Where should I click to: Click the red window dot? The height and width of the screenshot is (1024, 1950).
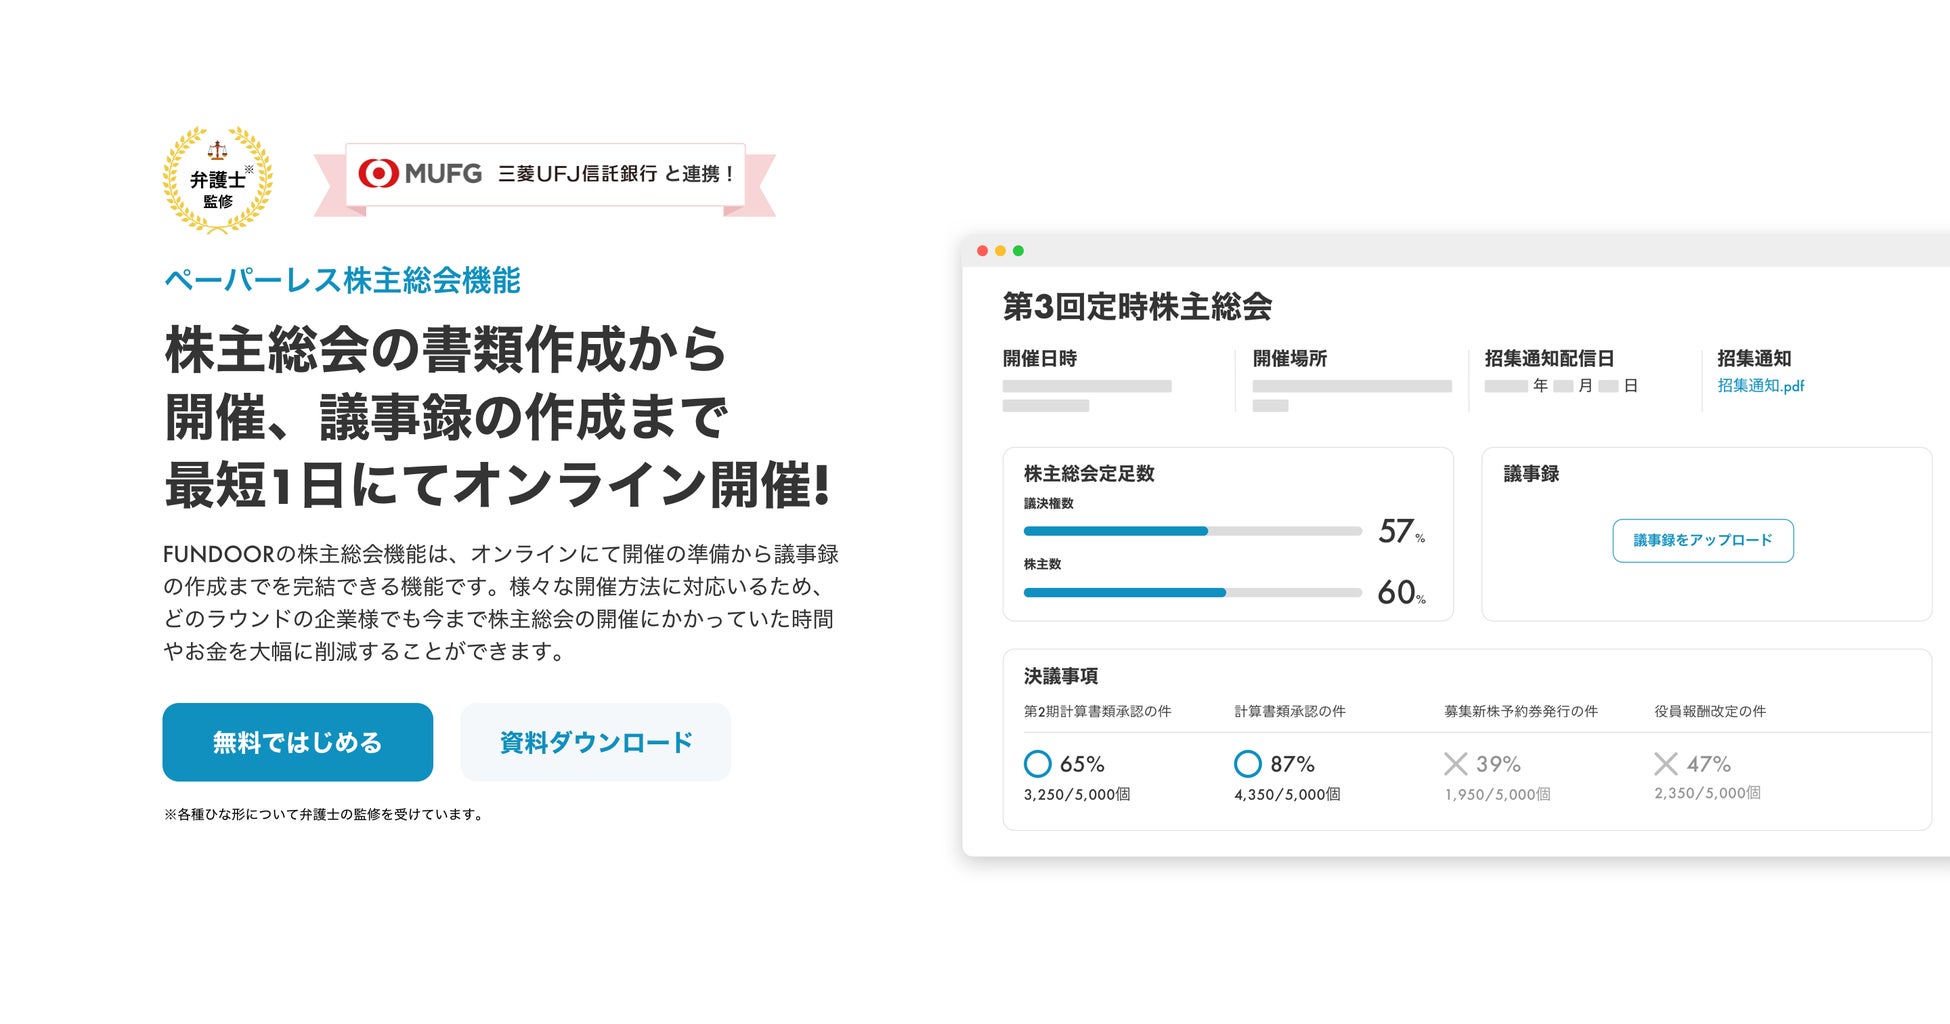pyautogui.click(x=983, y=251)
